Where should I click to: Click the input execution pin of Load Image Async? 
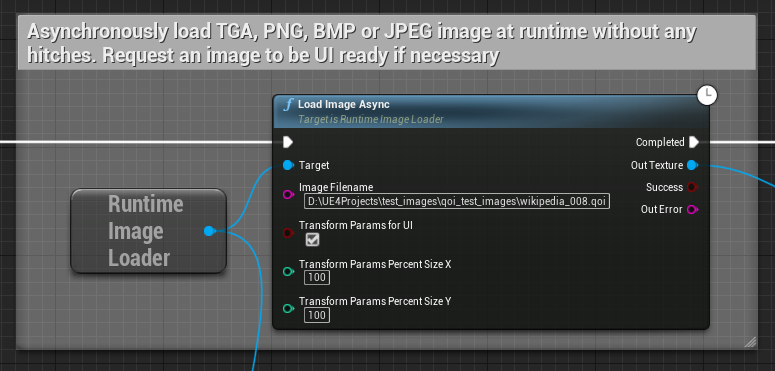coord(288,142)
